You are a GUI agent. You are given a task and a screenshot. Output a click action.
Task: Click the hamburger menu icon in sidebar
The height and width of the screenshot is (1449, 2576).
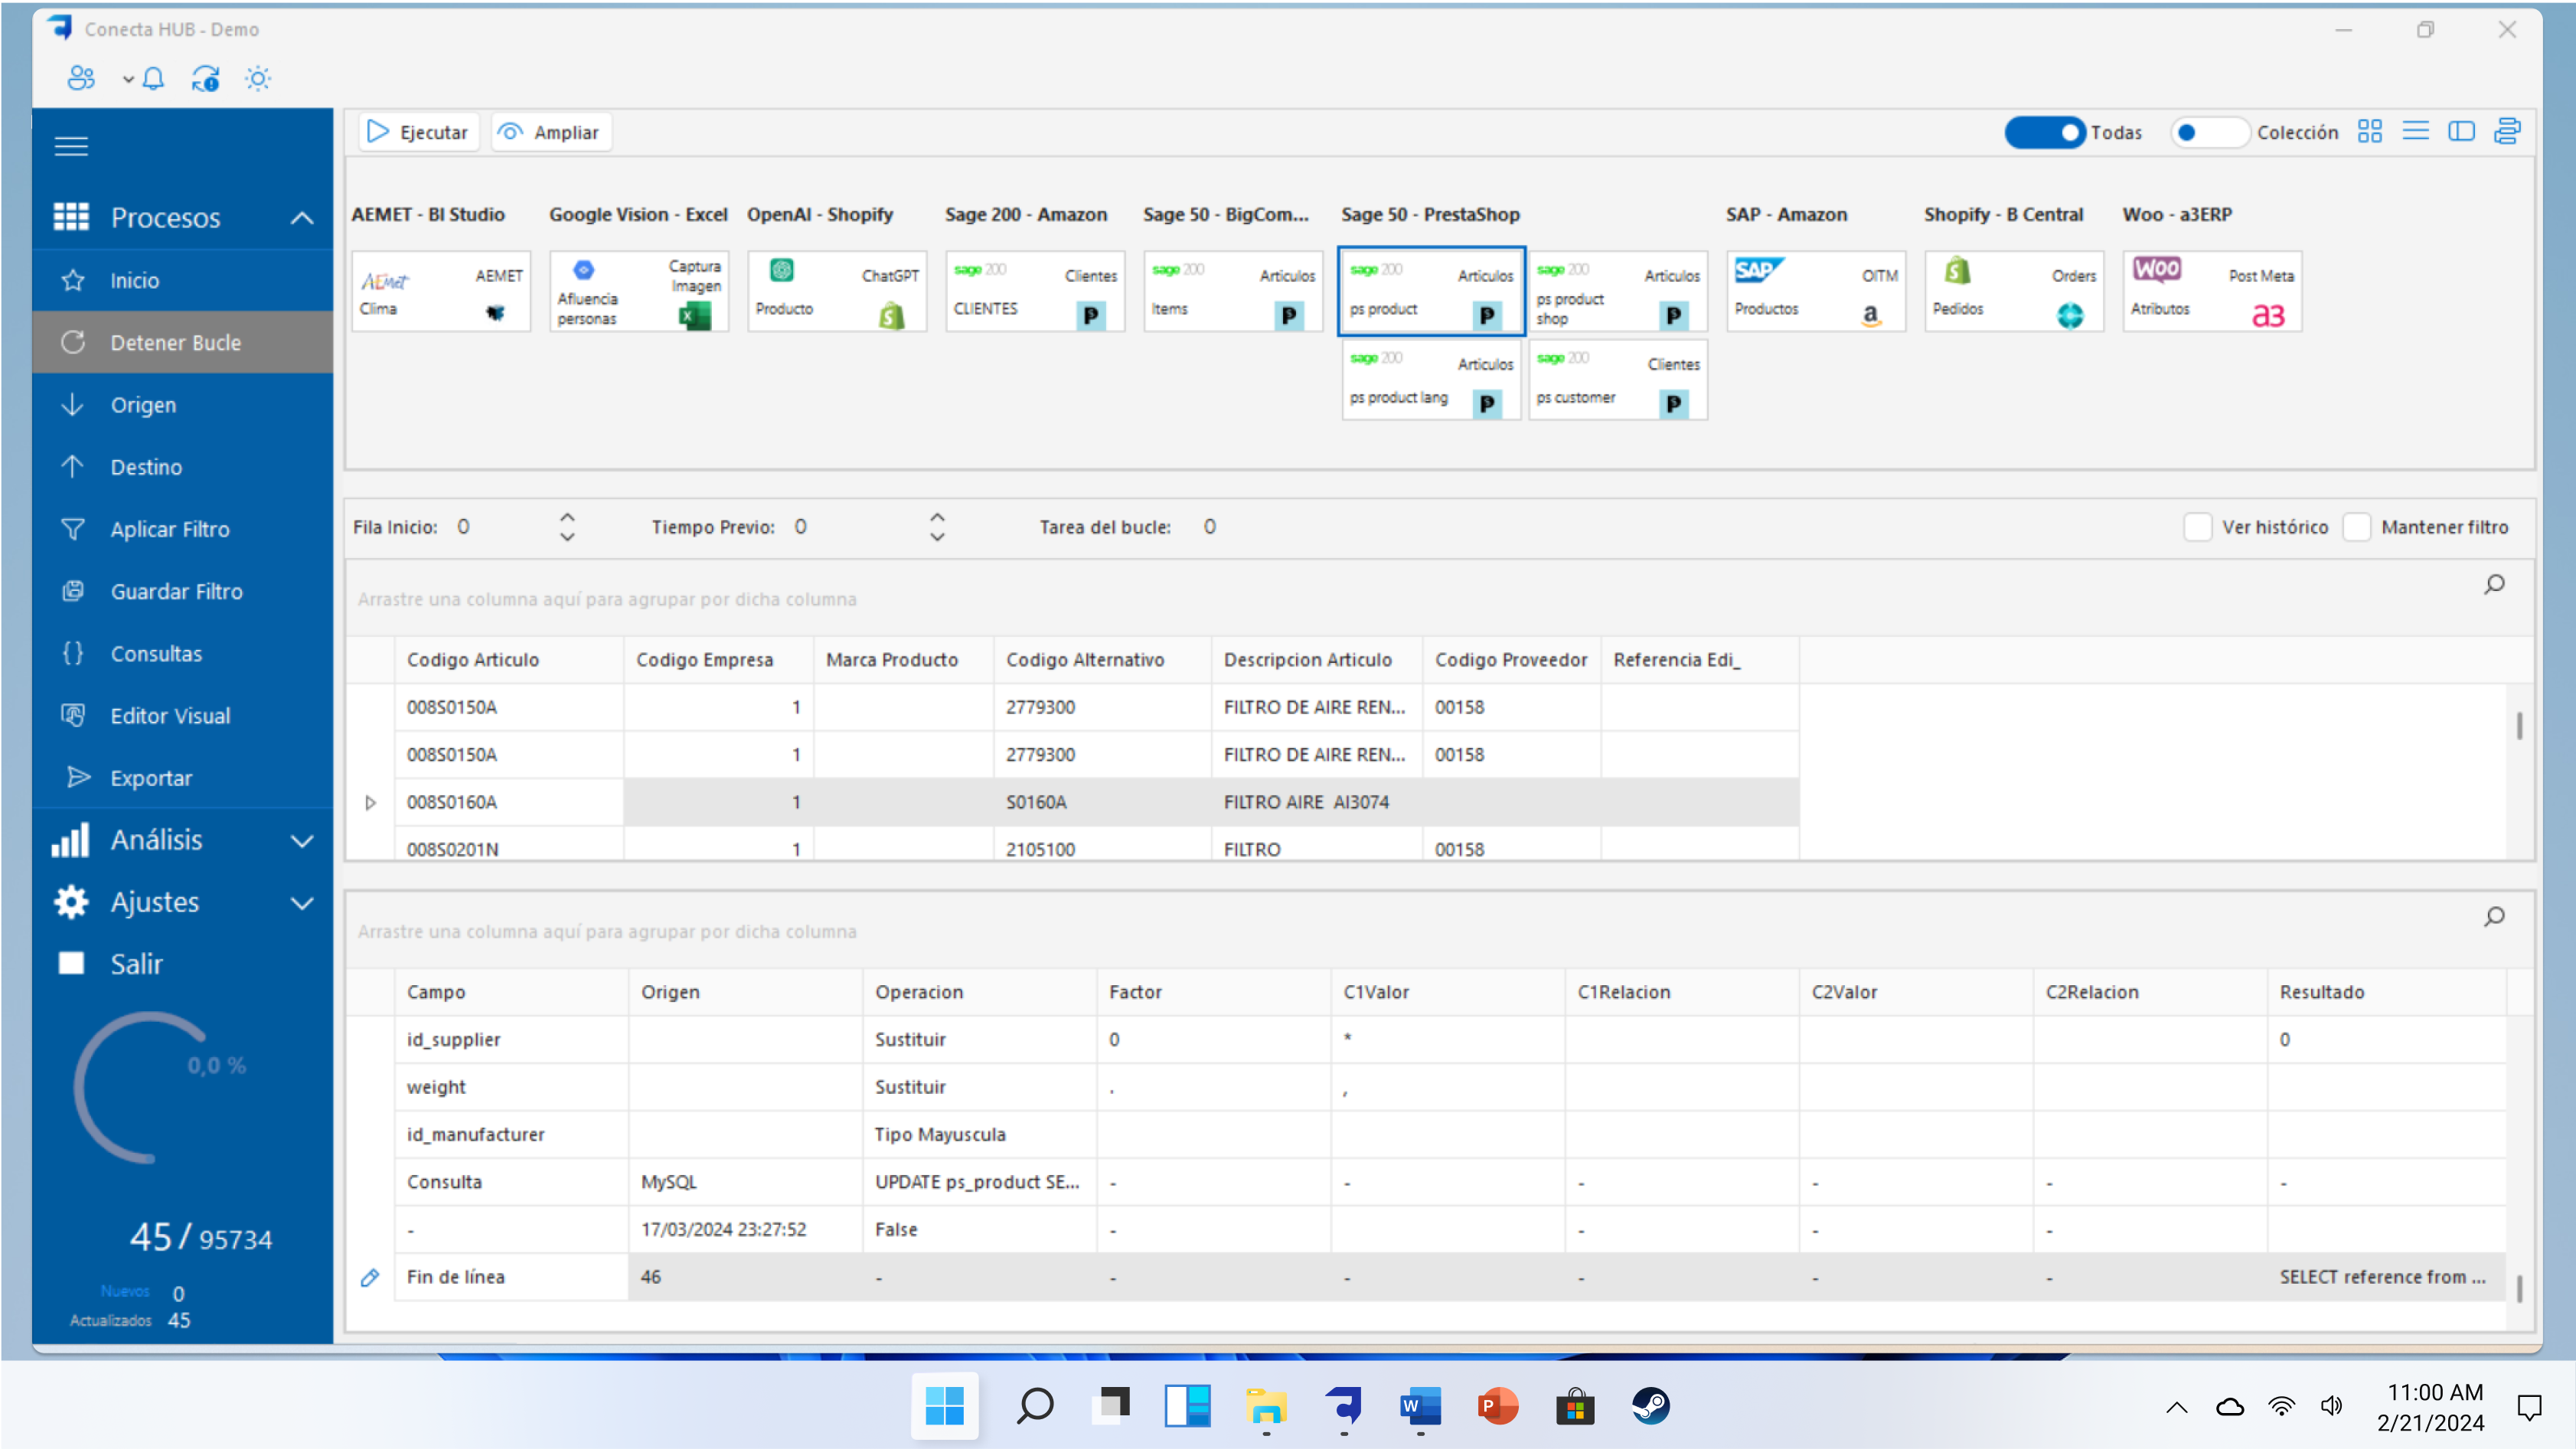coord(71,147)
